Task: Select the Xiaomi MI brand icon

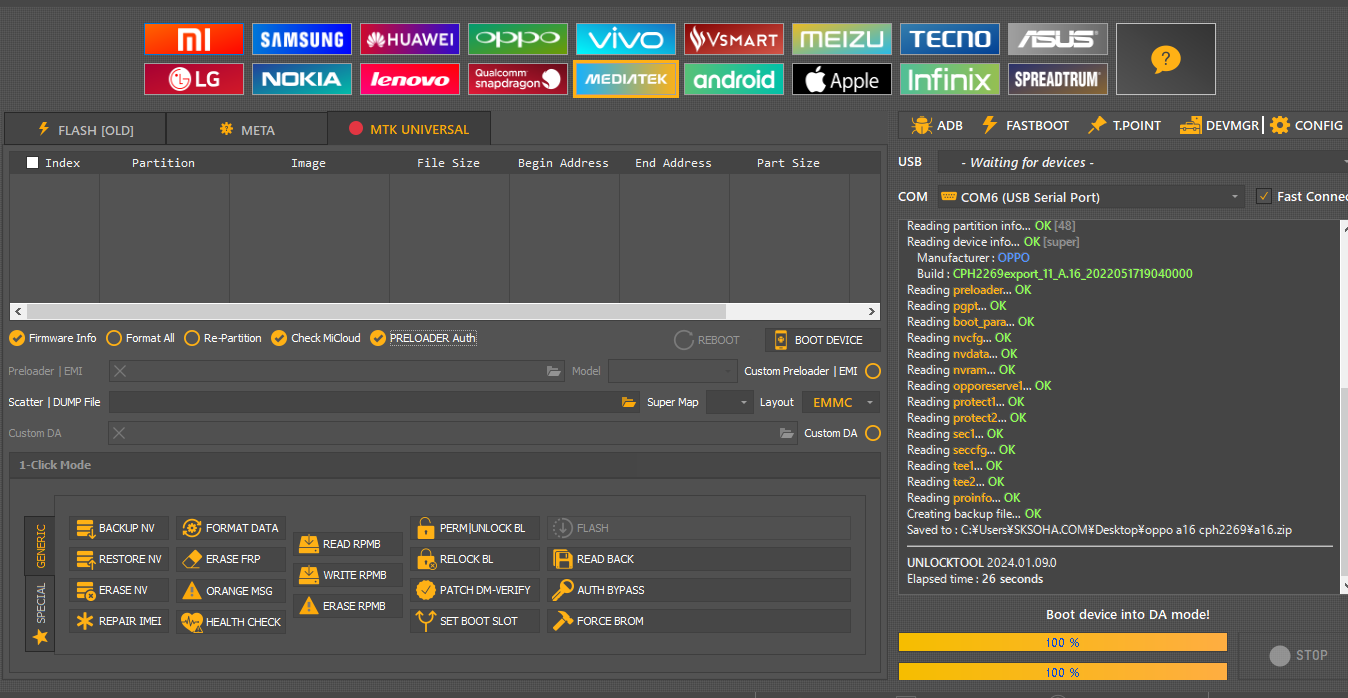Action: tap(194, 39)
